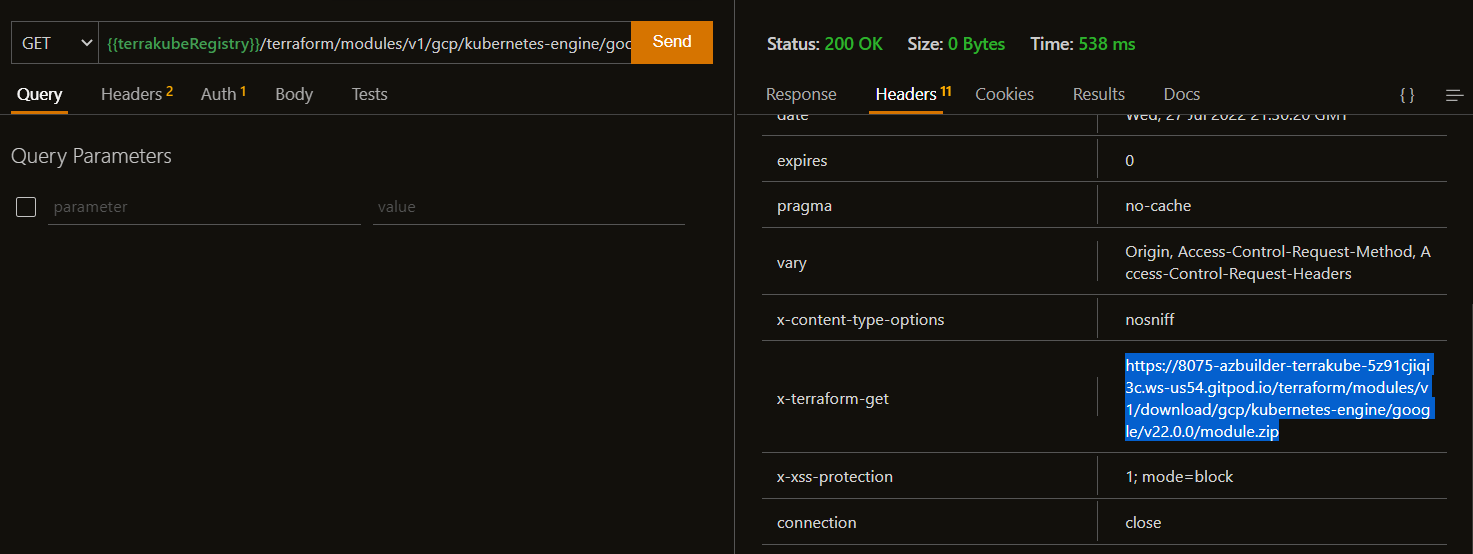1473x554 pixels.
Task: Focus the query parameter name field
Action: [x=204, y=207]
